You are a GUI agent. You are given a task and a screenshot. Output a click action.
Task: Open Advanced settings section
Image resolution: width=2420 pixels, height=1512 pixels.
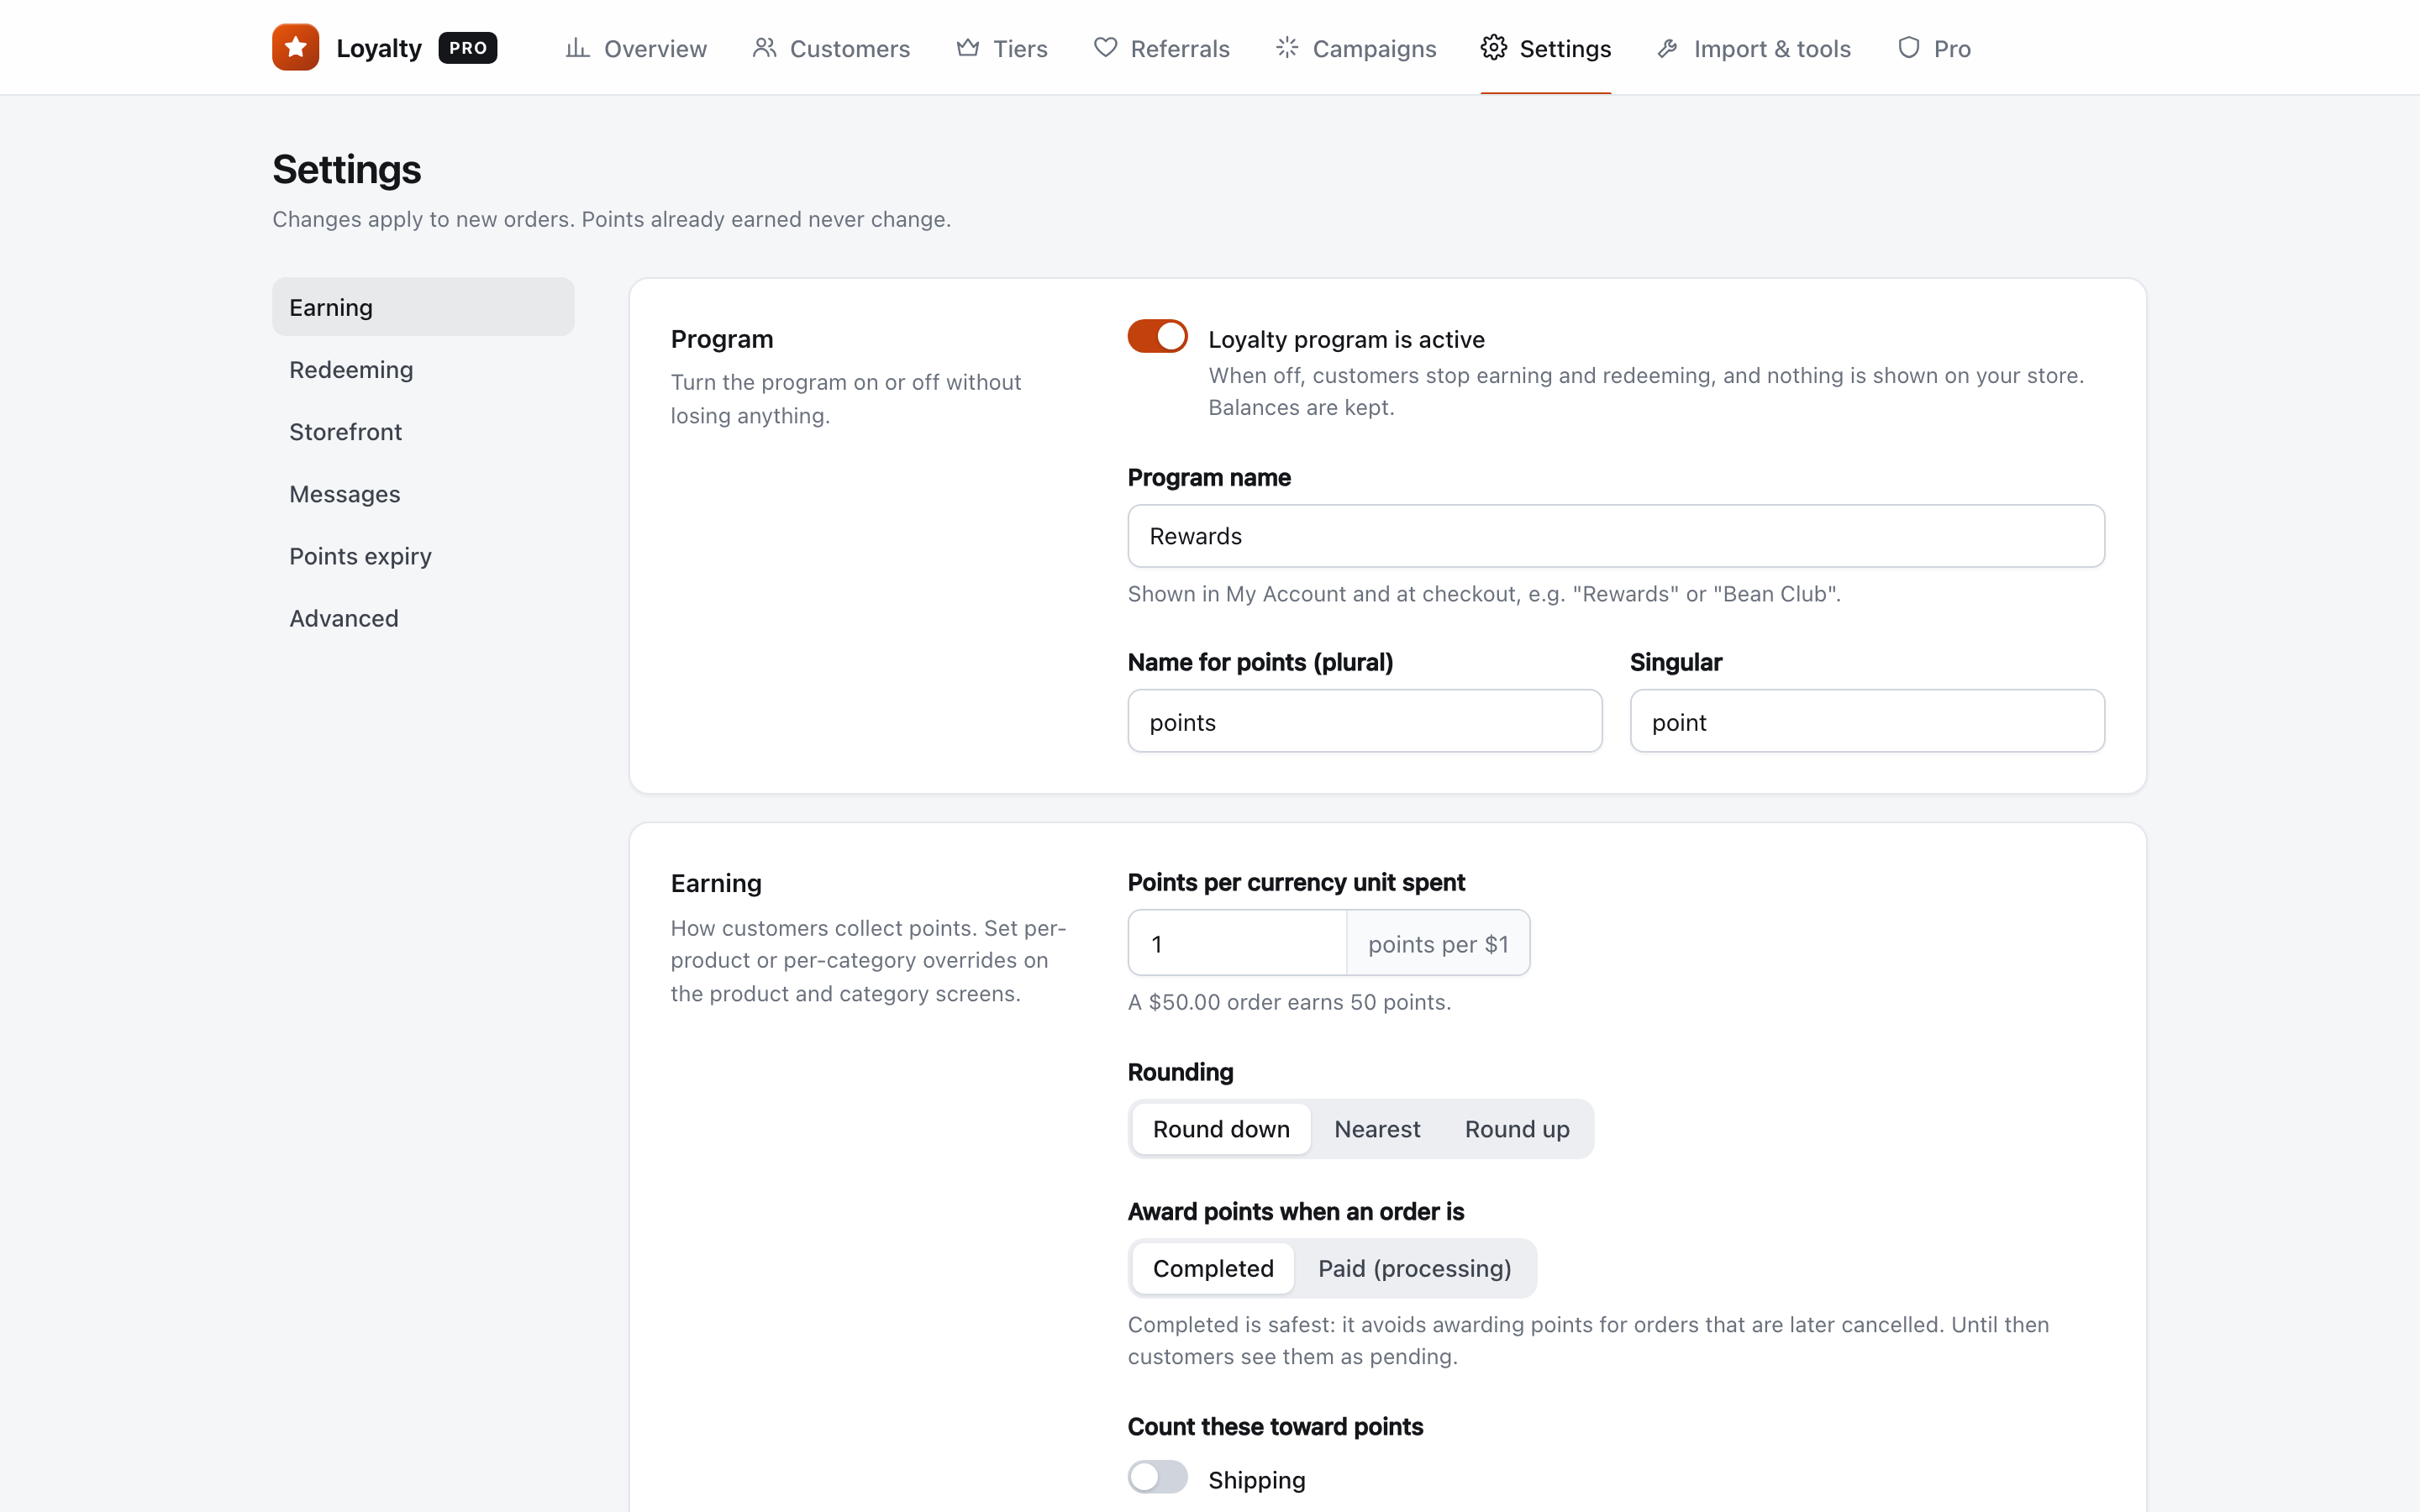click(x=423, y=618)
